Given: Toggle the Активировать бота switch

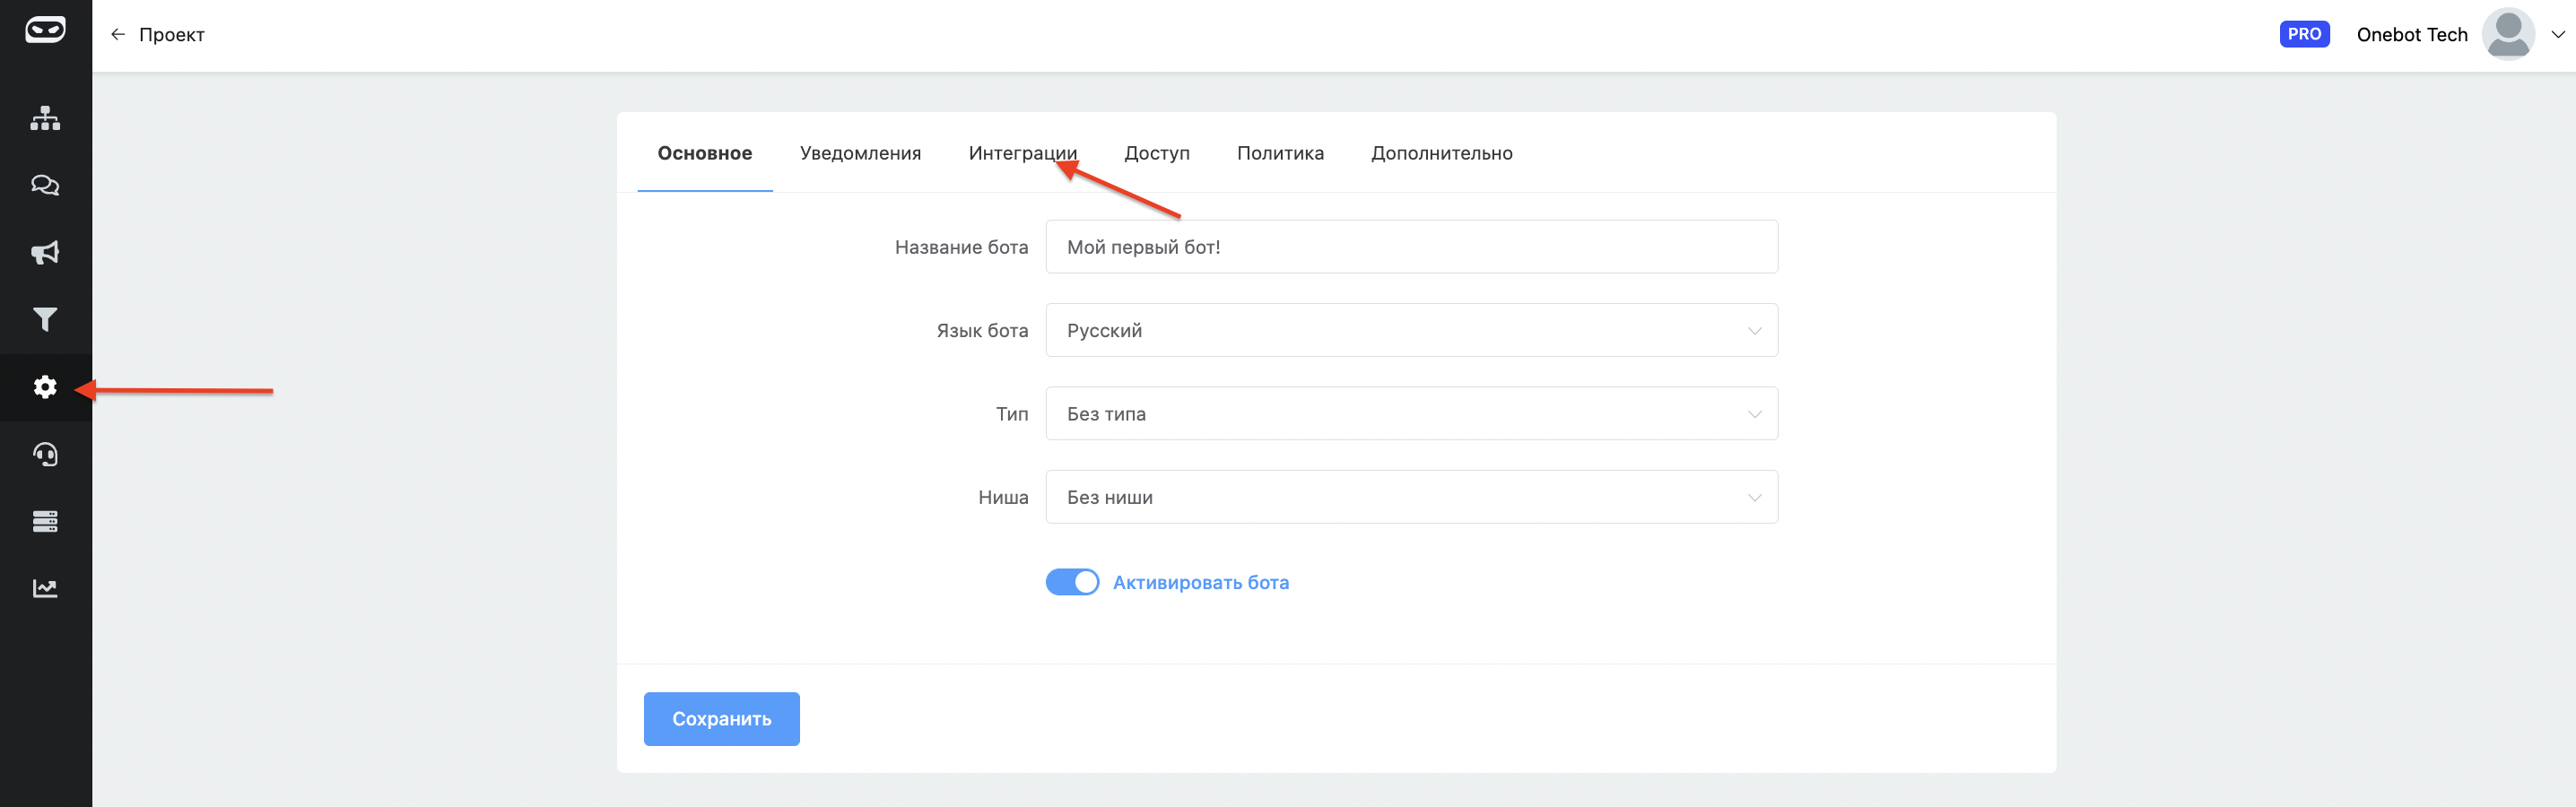Looking at the screenshot, I should click(1071, 582).
